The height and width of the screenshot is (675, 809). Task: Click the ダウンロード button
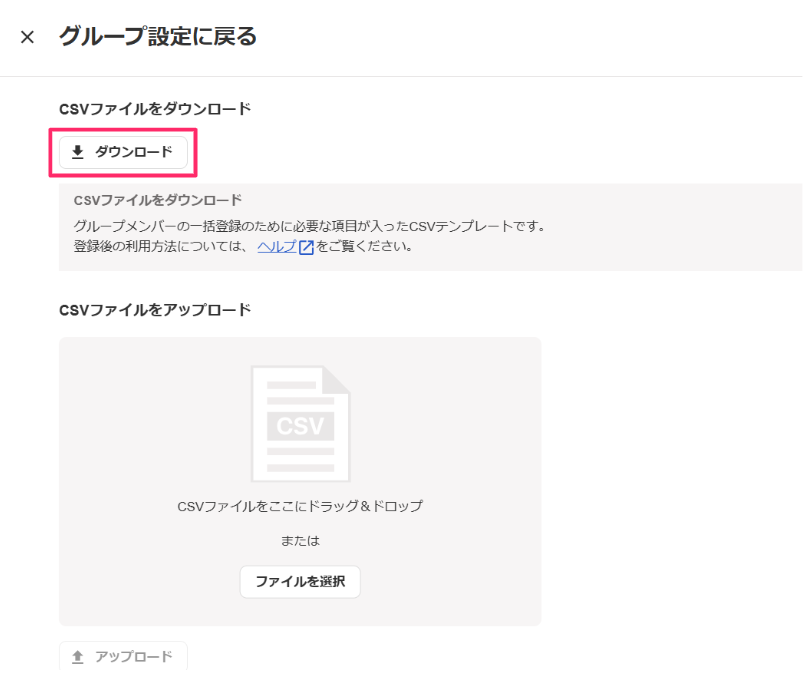tap(123, 152)
